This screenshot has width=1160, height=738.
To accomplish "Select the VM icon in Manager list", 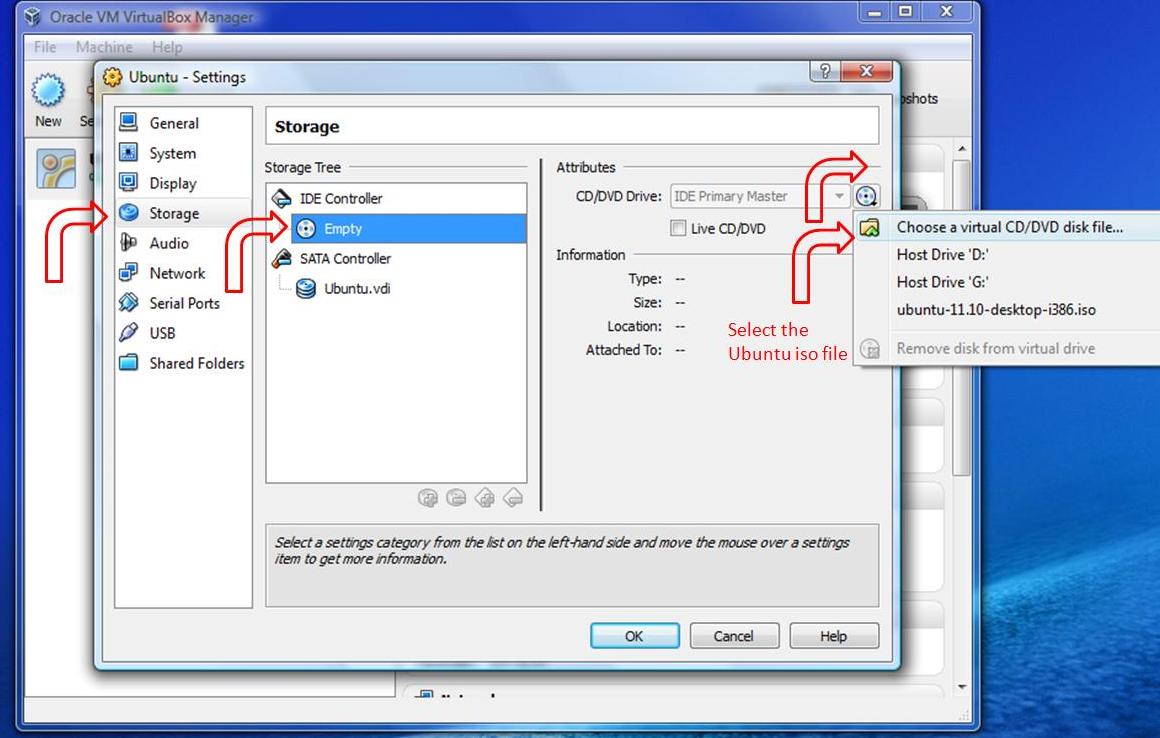I will coord(56,169).
